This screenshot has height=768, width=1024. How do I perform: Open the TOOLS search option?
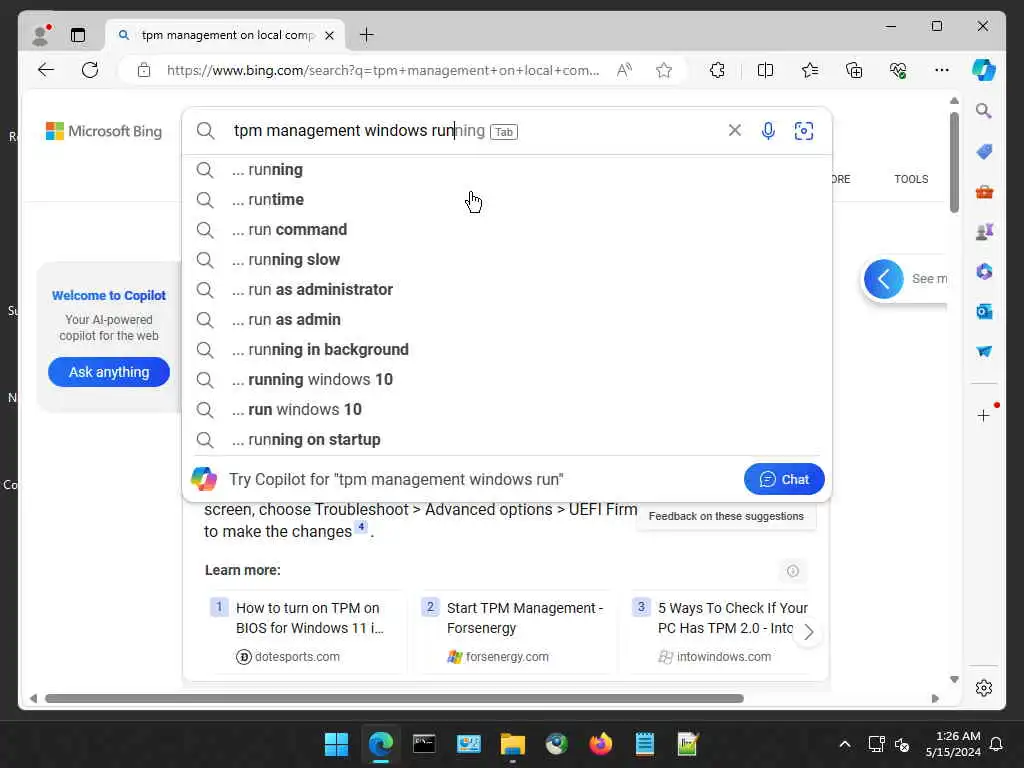pyautogui.click(x=911, y=179)
